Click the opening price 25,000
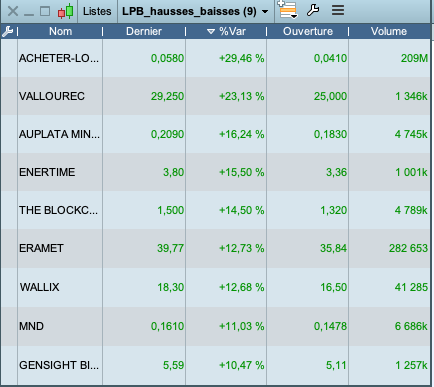Screen dimensions: 434x387 330,96
